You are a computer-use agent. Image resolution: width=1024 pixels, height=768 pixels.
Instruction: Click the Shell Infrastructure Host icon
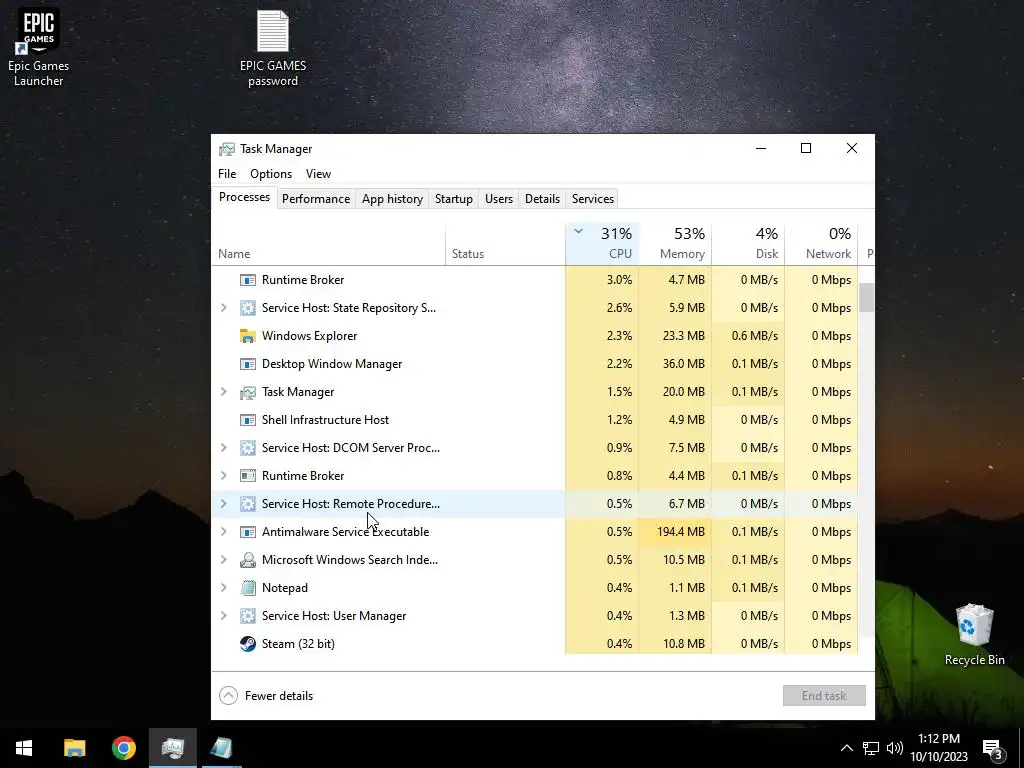click(x=248, y=420)
